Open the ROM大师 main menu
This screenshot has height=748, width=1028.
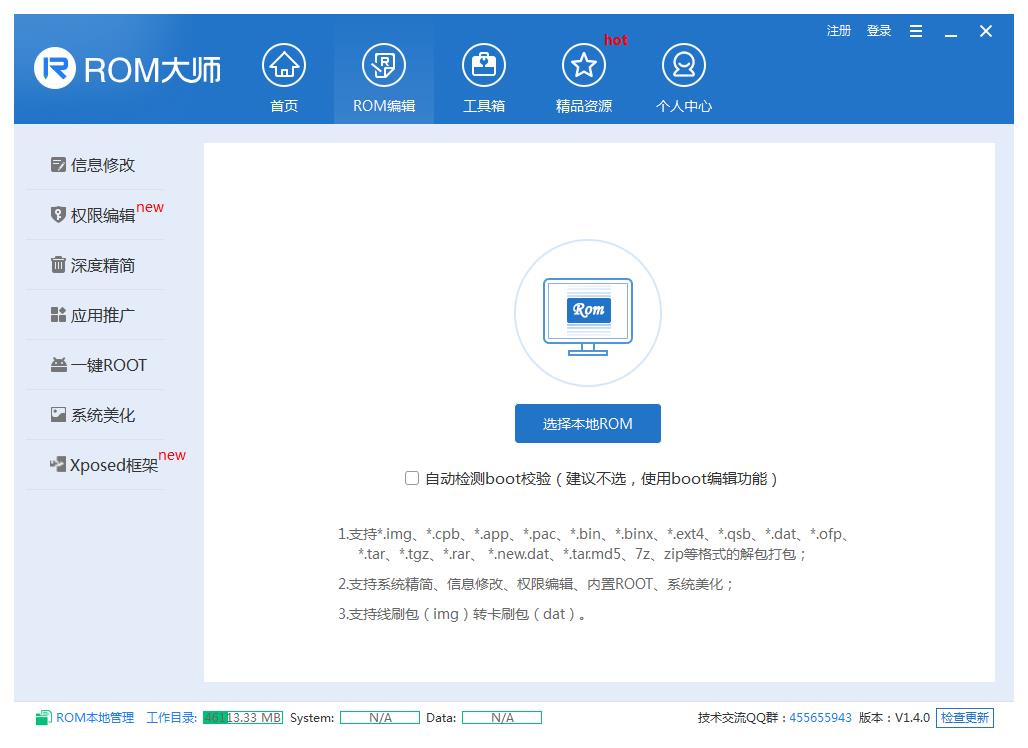pos(915,31)
